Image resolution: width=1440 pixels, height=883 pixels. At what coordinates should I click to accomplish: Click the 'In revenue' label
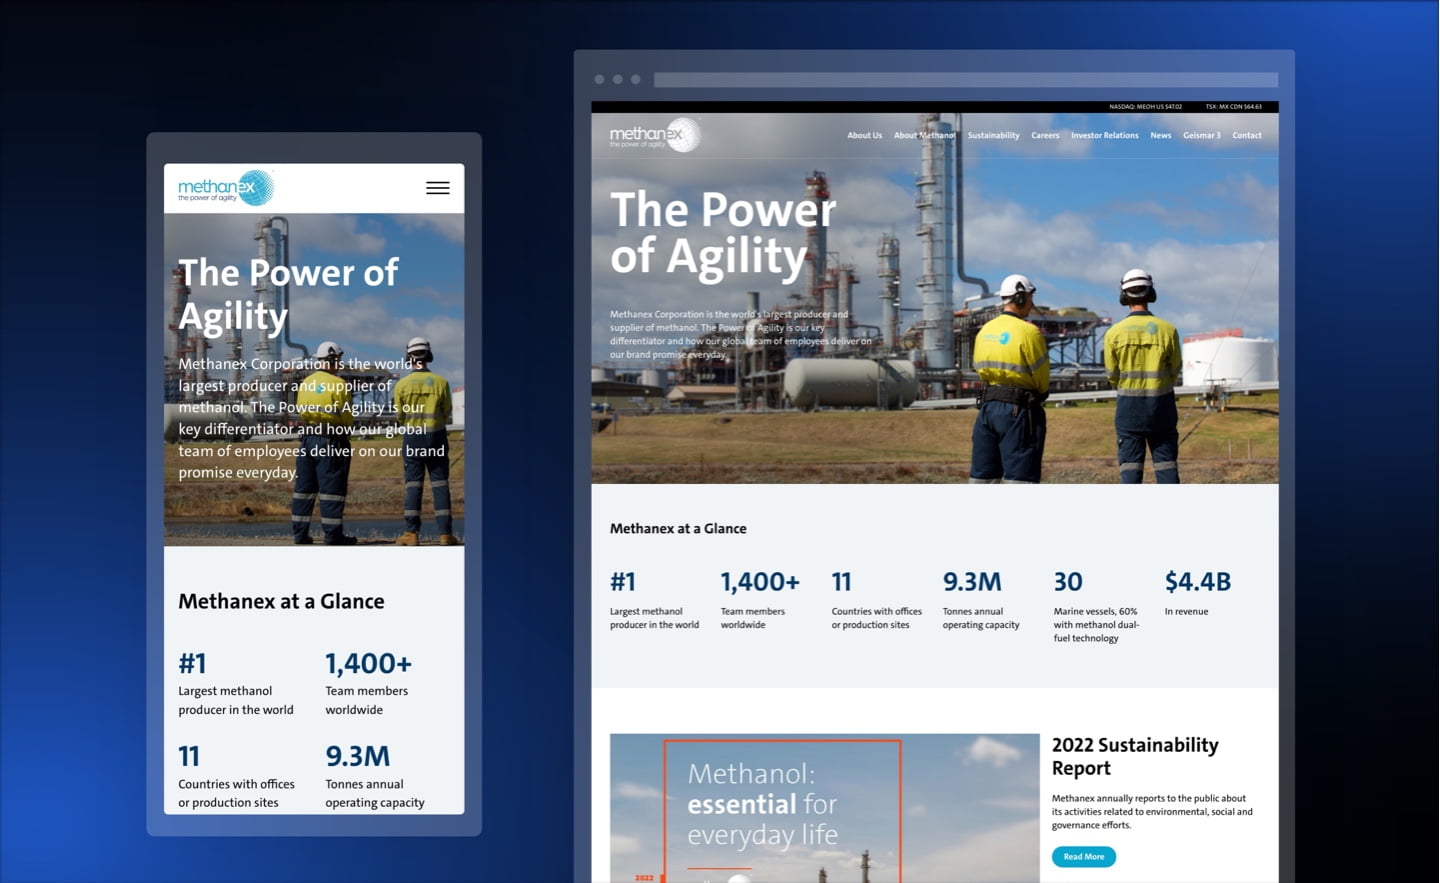[x=1186, y=611]
